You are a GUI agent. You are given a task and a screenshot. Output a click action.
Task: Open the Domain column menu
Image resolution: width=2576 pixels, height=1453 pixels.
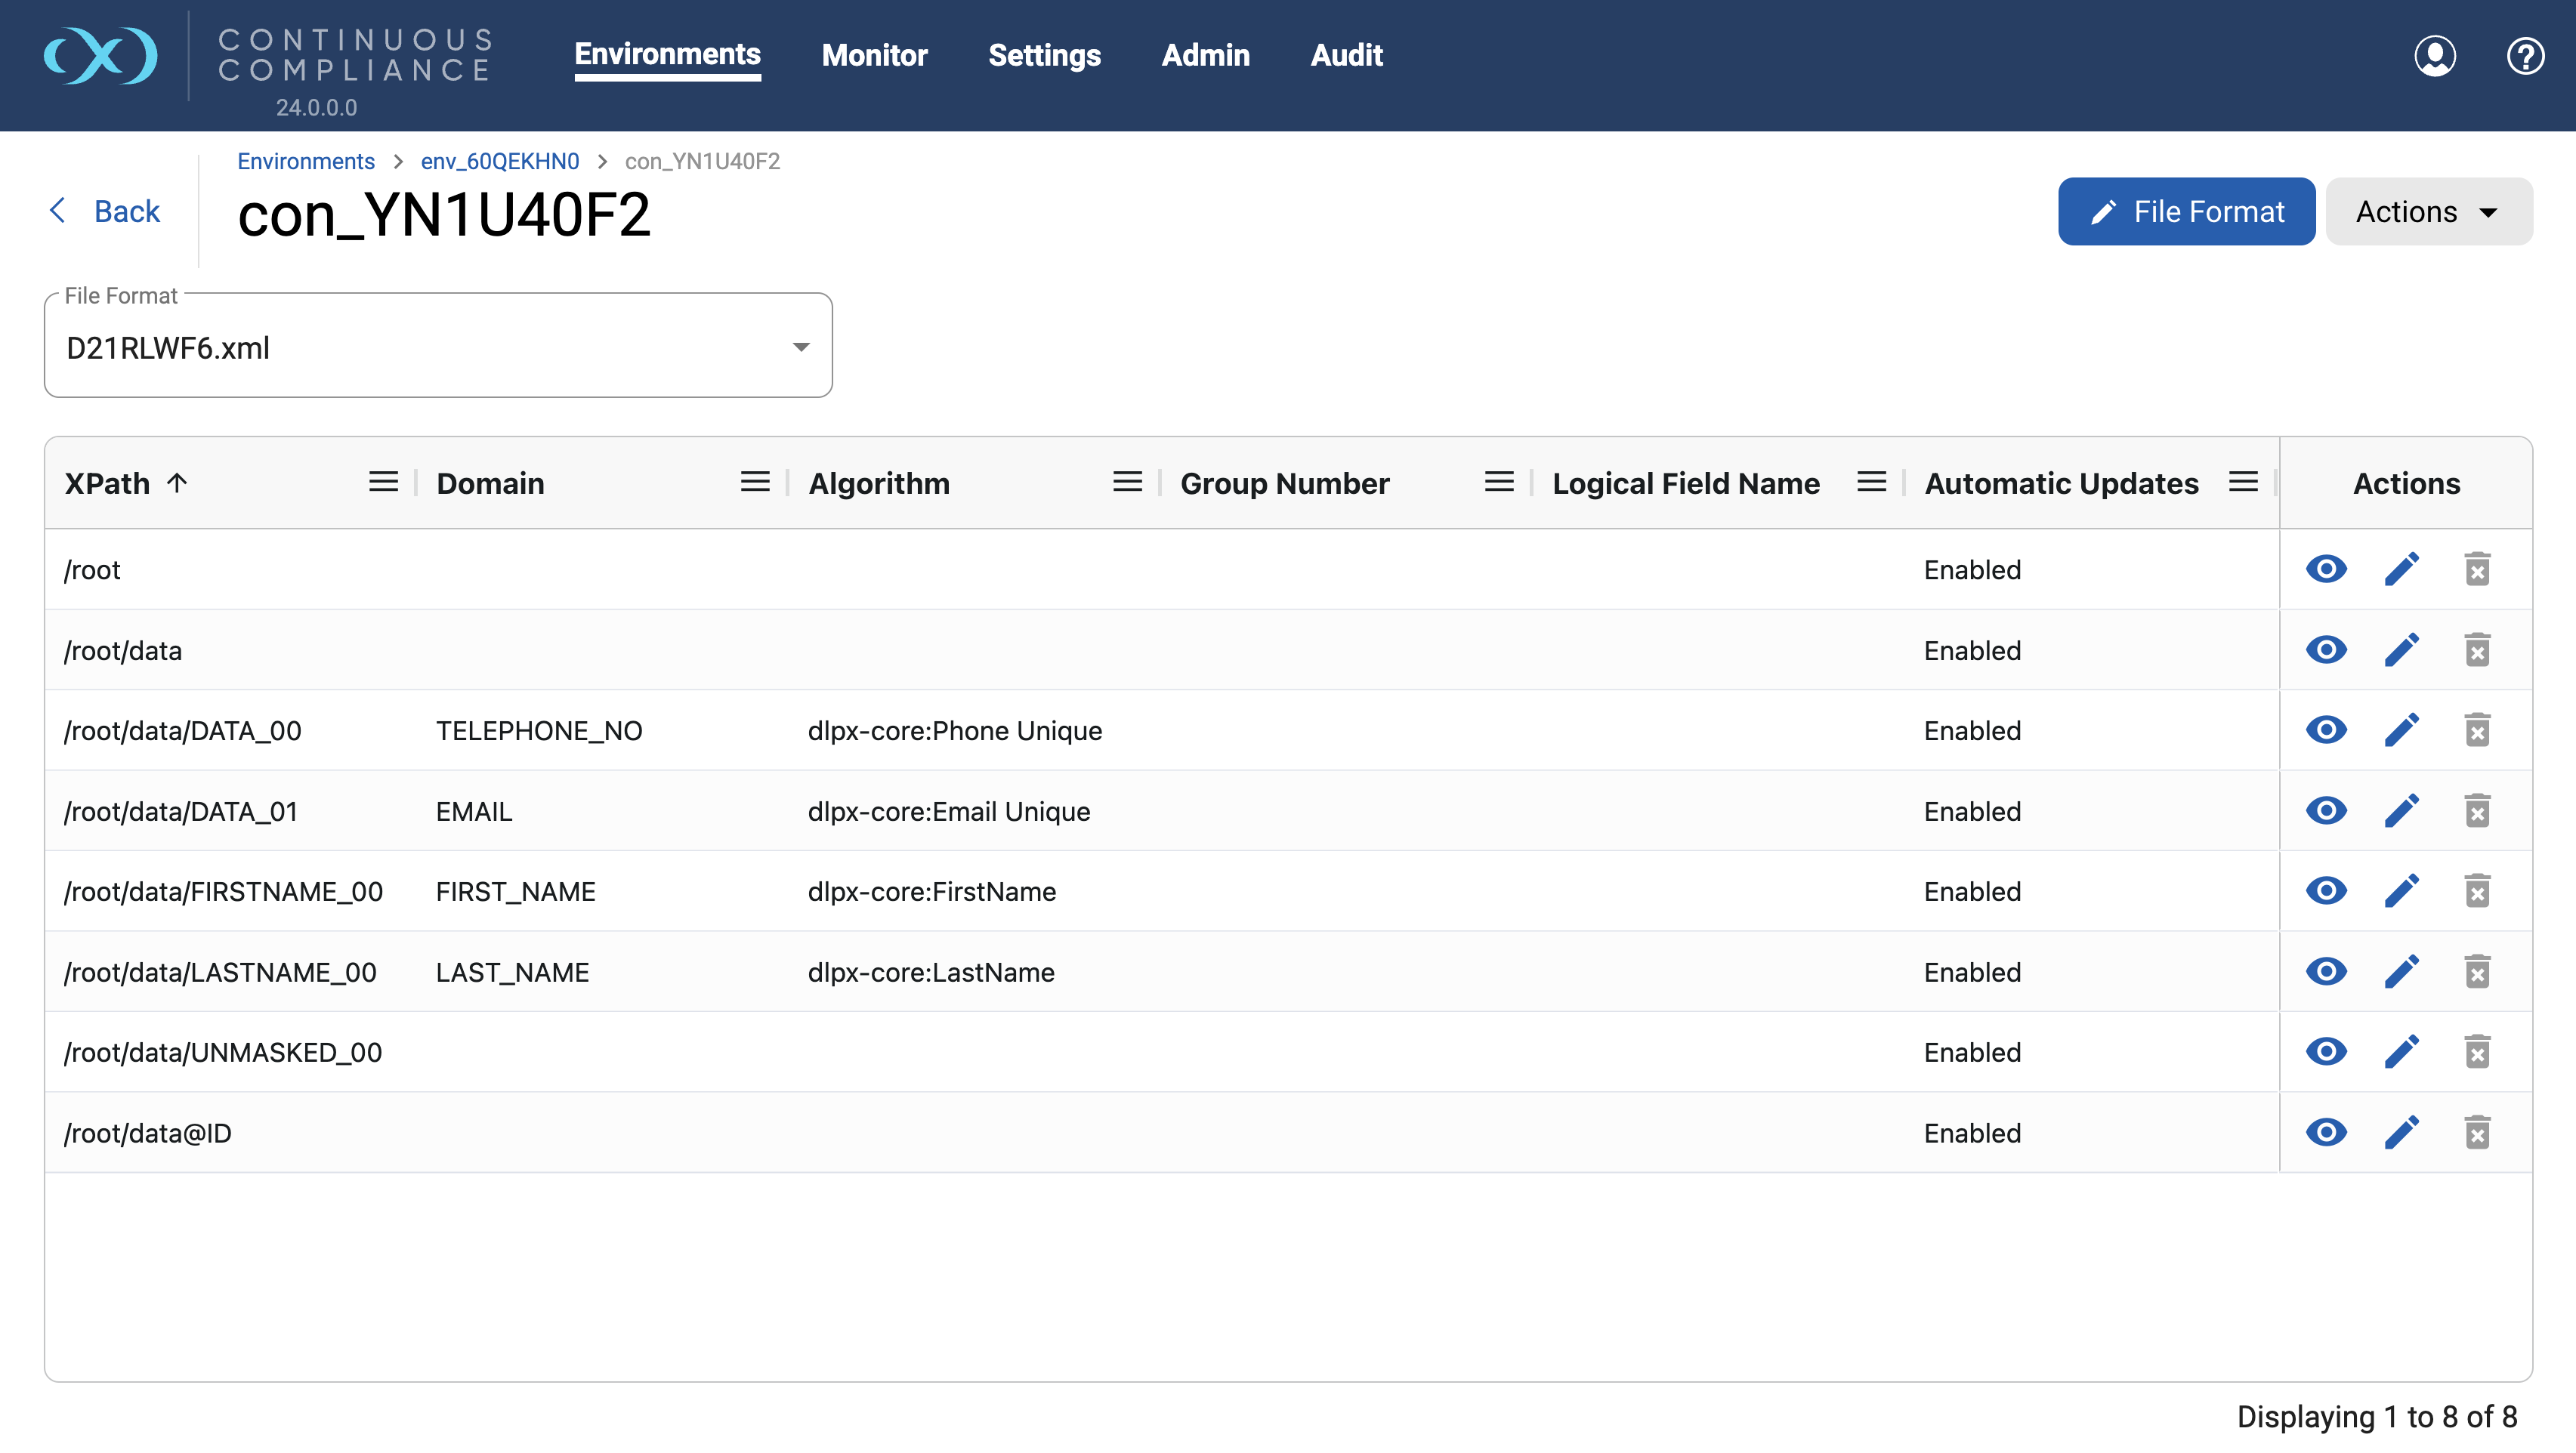(x=755, y=483)
